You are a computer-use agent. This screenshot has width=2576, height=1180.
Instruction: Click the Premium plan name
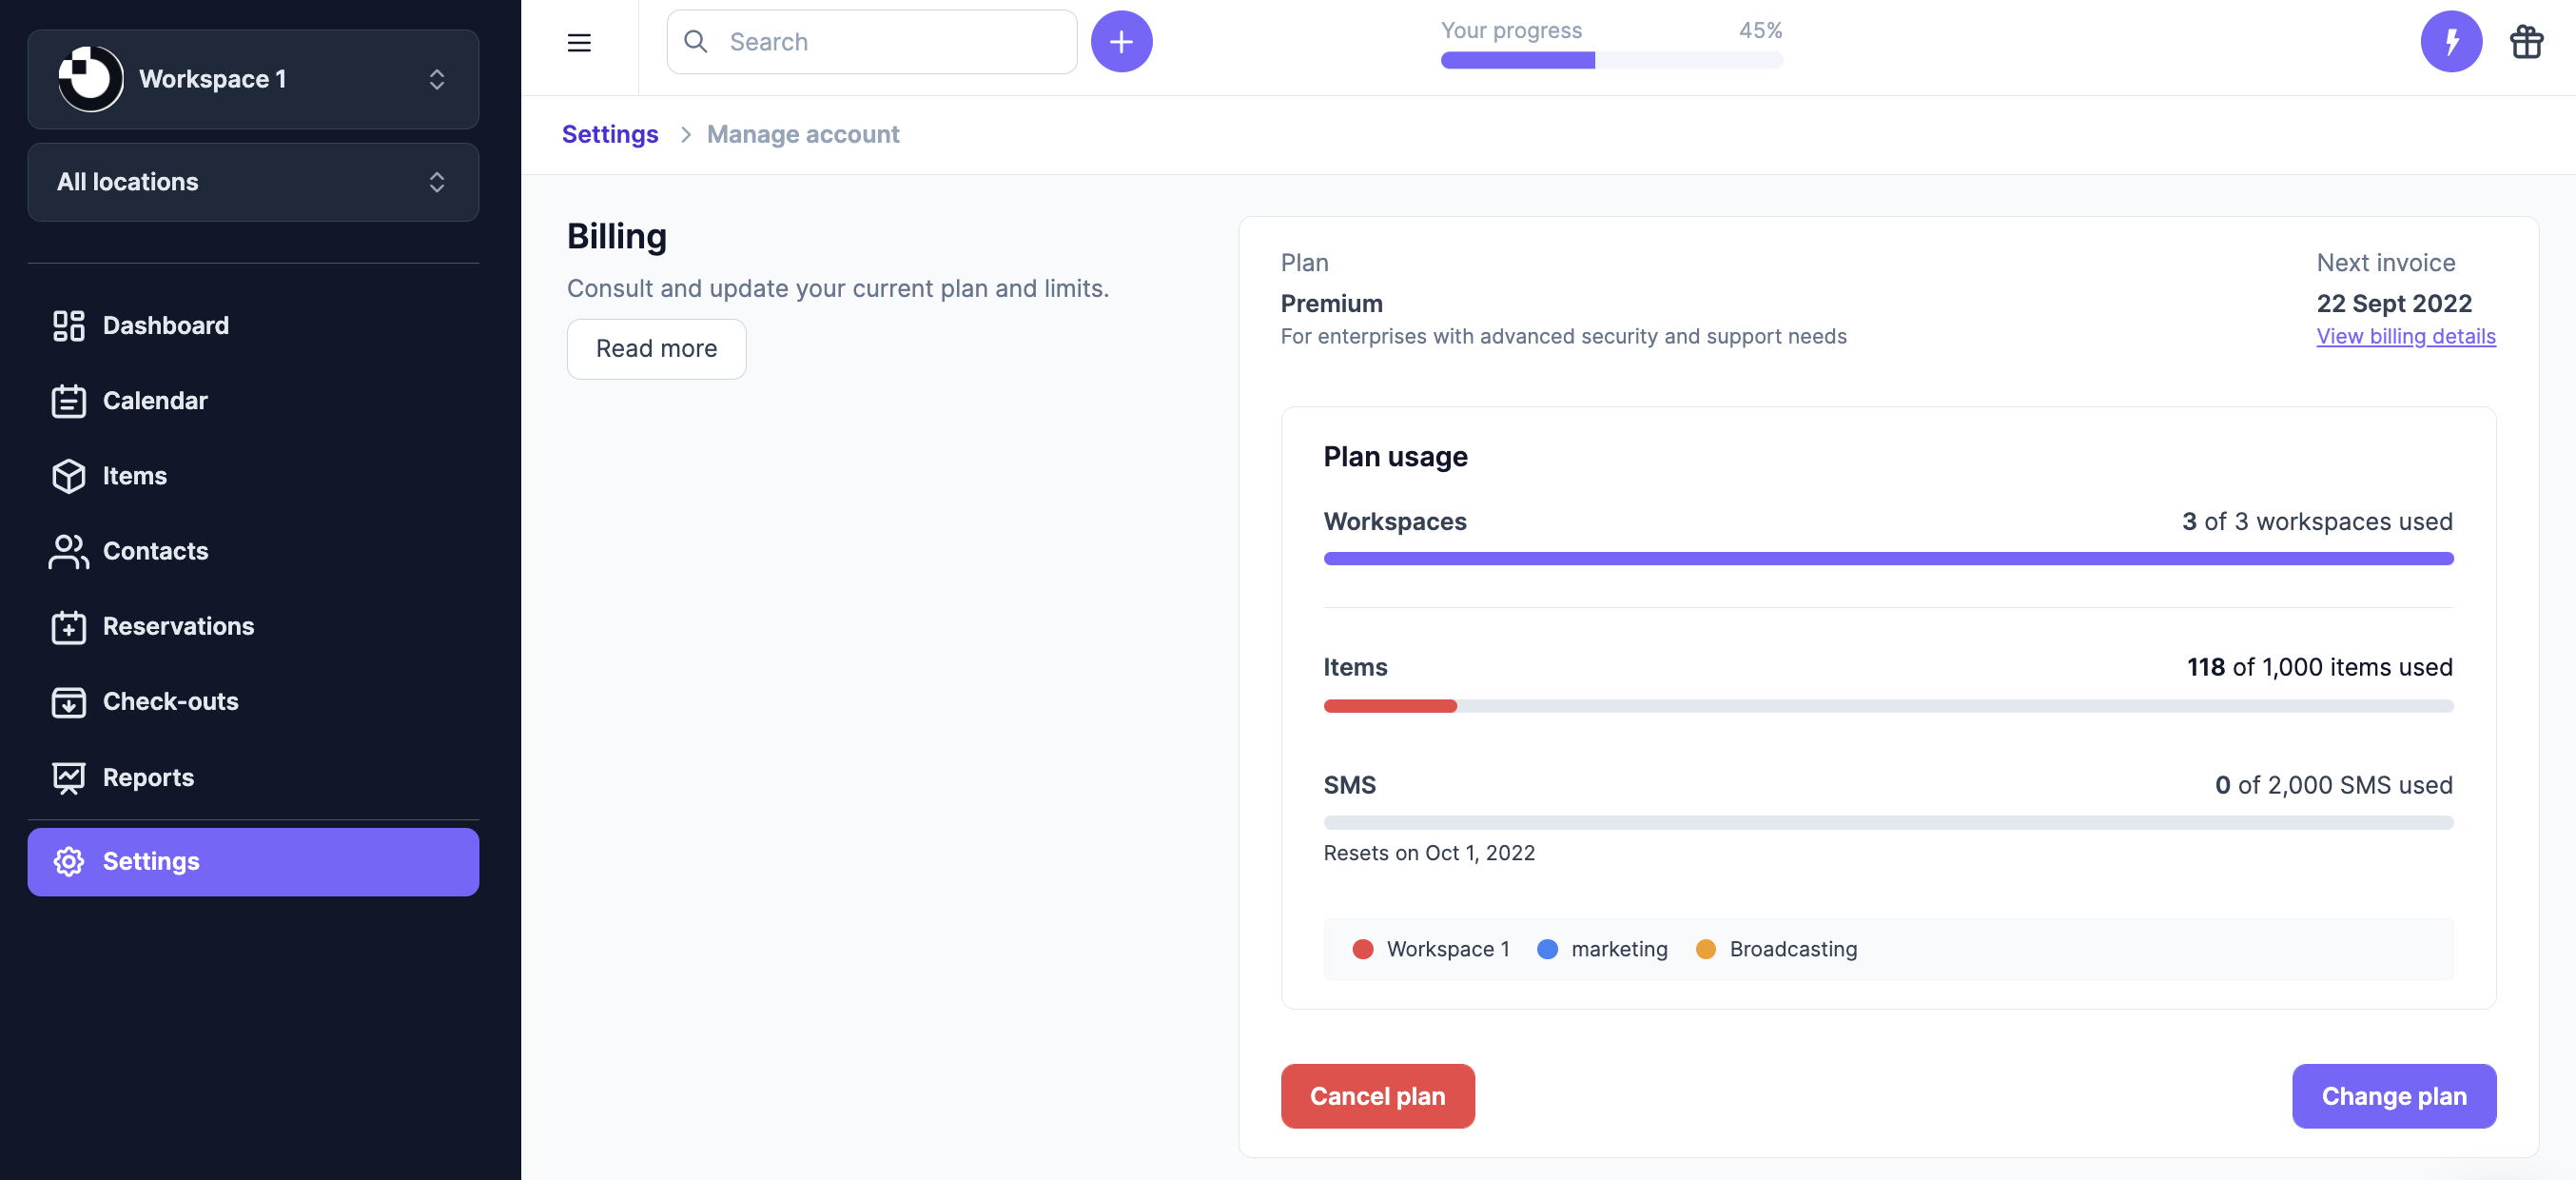click(x=1331, y=303)
